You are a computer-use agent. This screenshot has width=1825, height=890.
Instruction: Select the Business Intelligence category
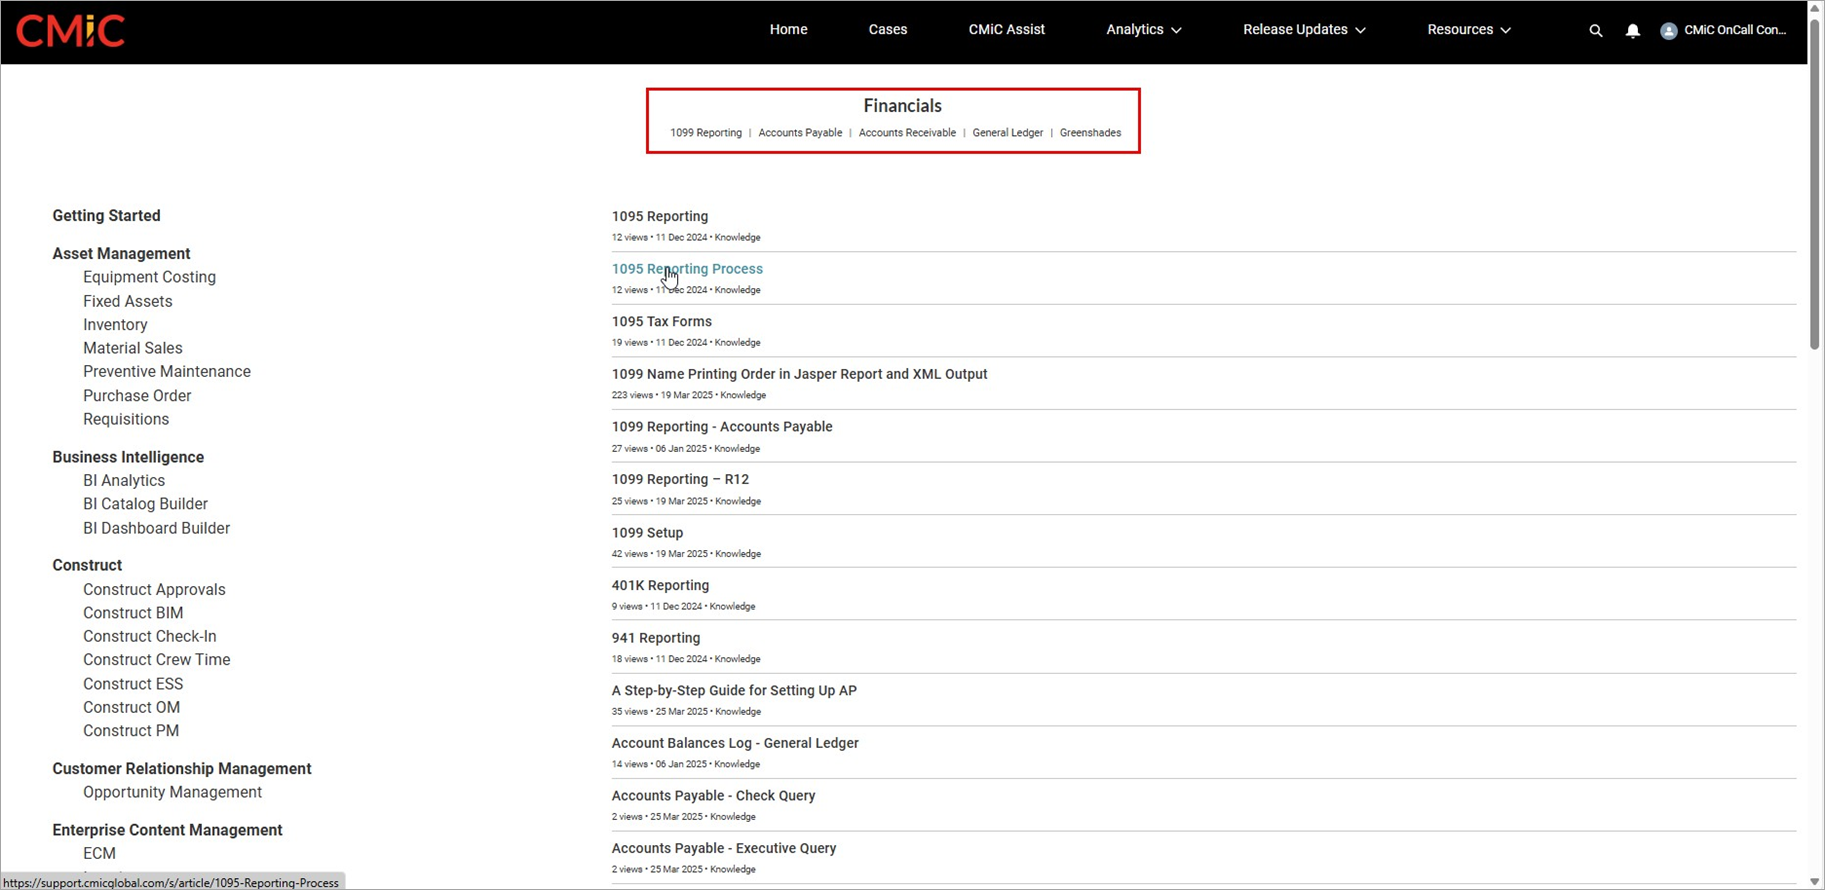pos(128,457)
